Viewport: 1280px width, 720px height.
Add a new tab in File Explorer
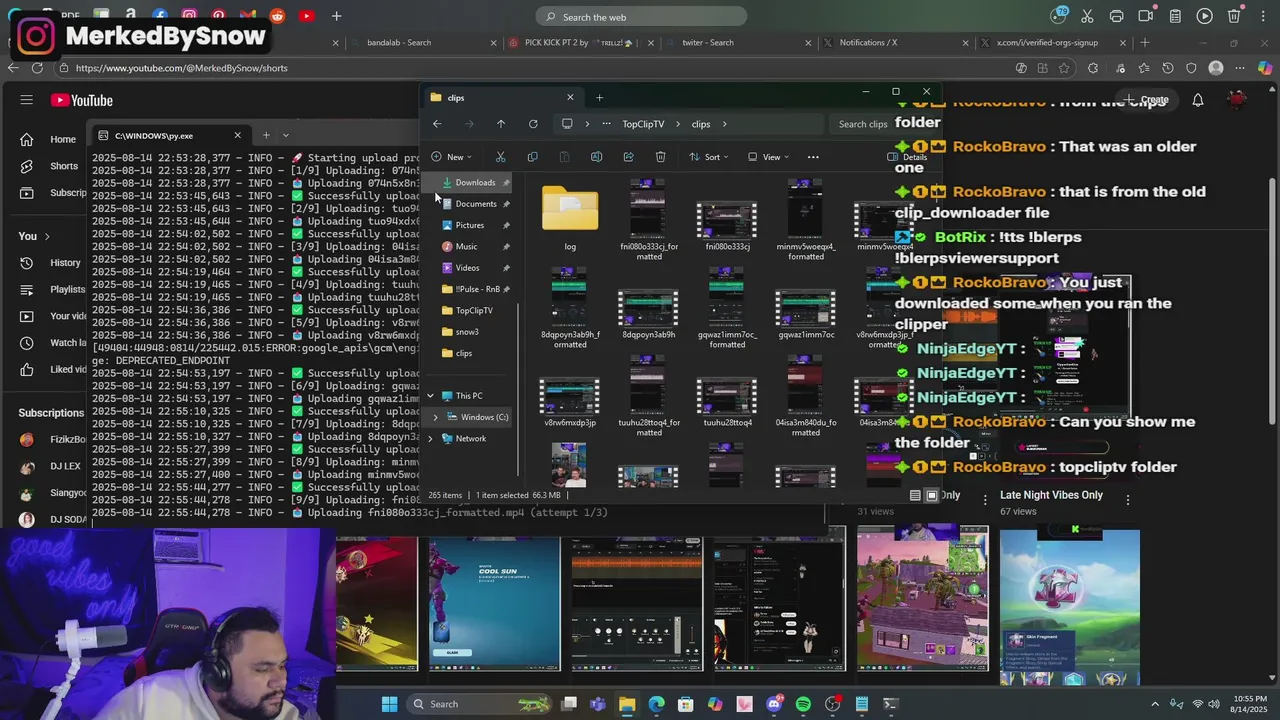(x=599, y=97)
